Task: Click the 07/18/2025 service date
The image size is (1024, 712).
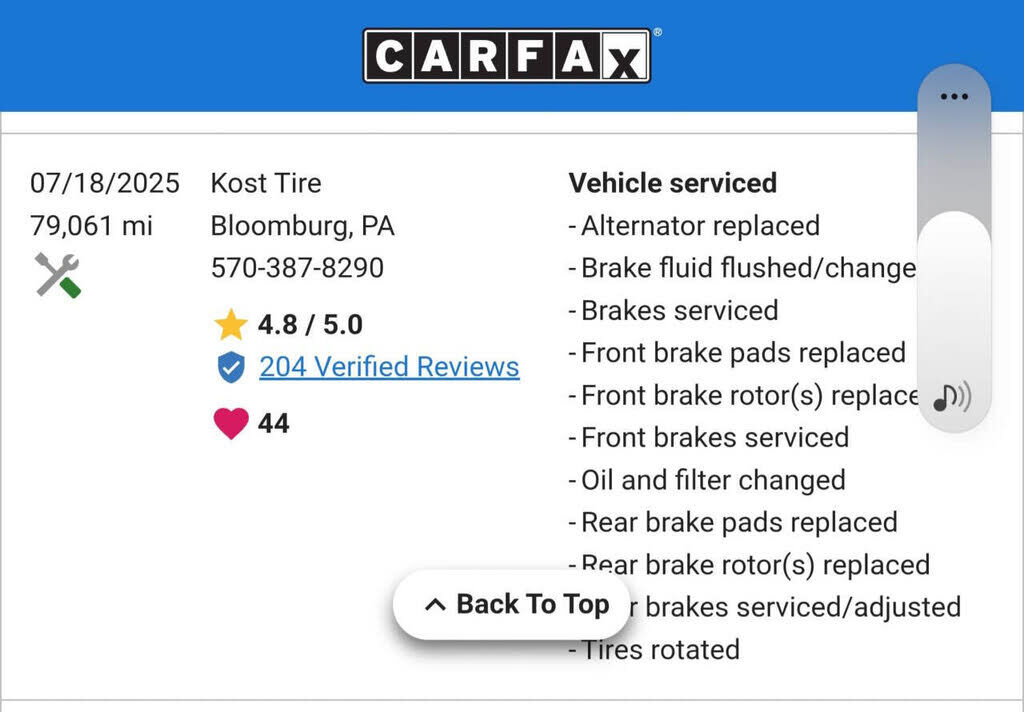Action: [x=105, y=183]
